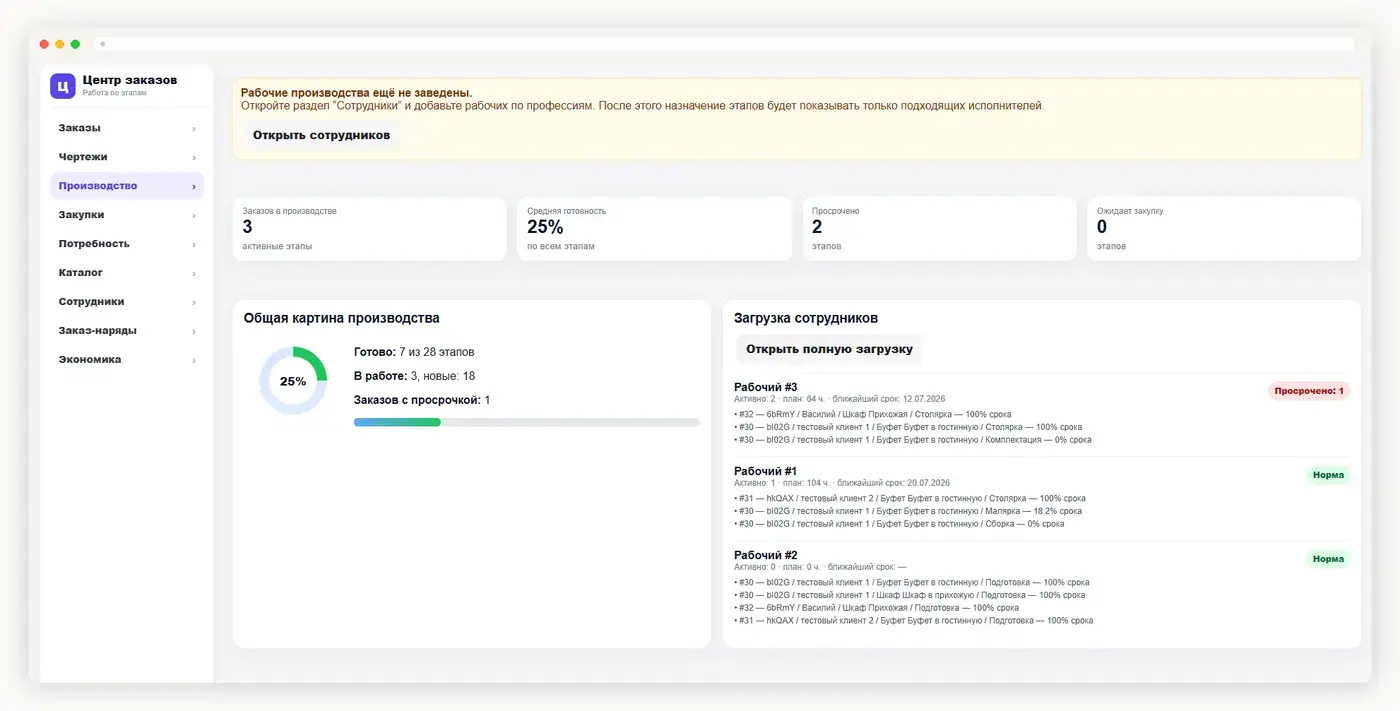
Task: Click the purple Центр заказов logo icon
Action: pos(62,86)
